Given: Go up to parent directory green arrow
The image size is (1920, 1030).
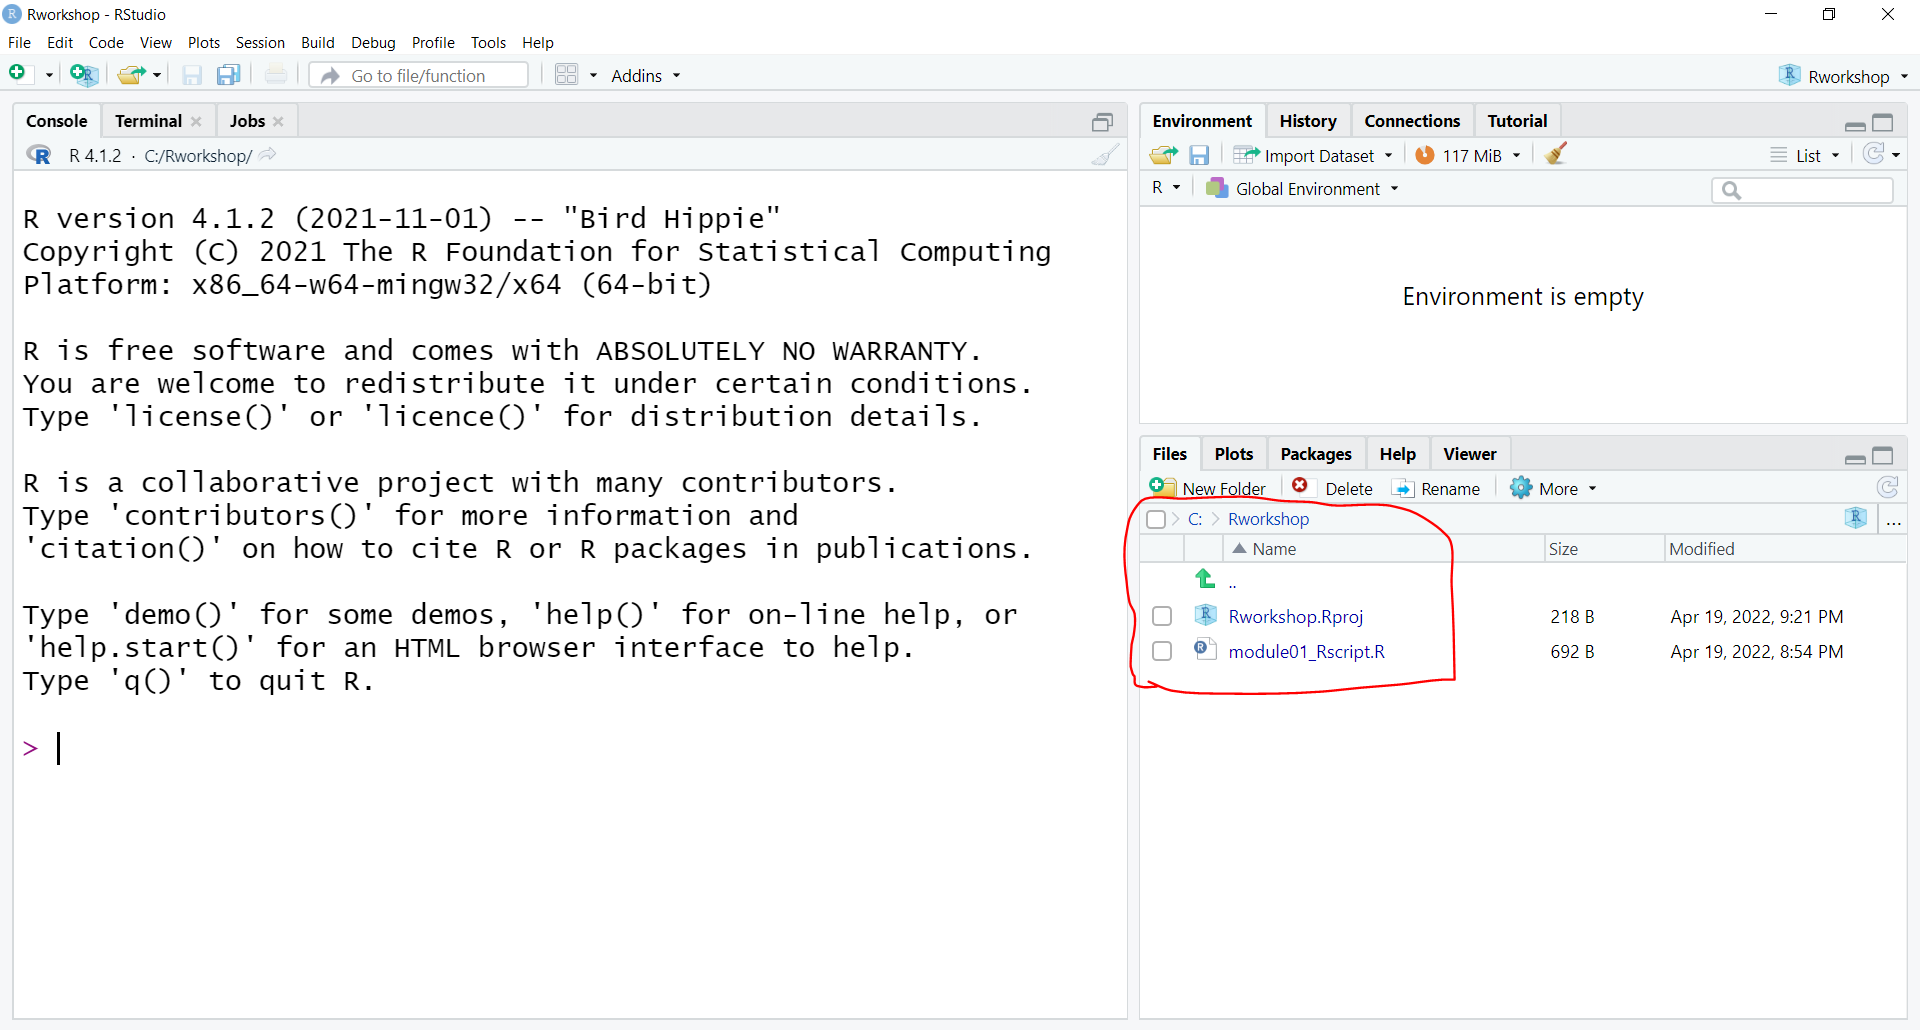Looking at the screenshot, I should click(x=1205, y=579).
